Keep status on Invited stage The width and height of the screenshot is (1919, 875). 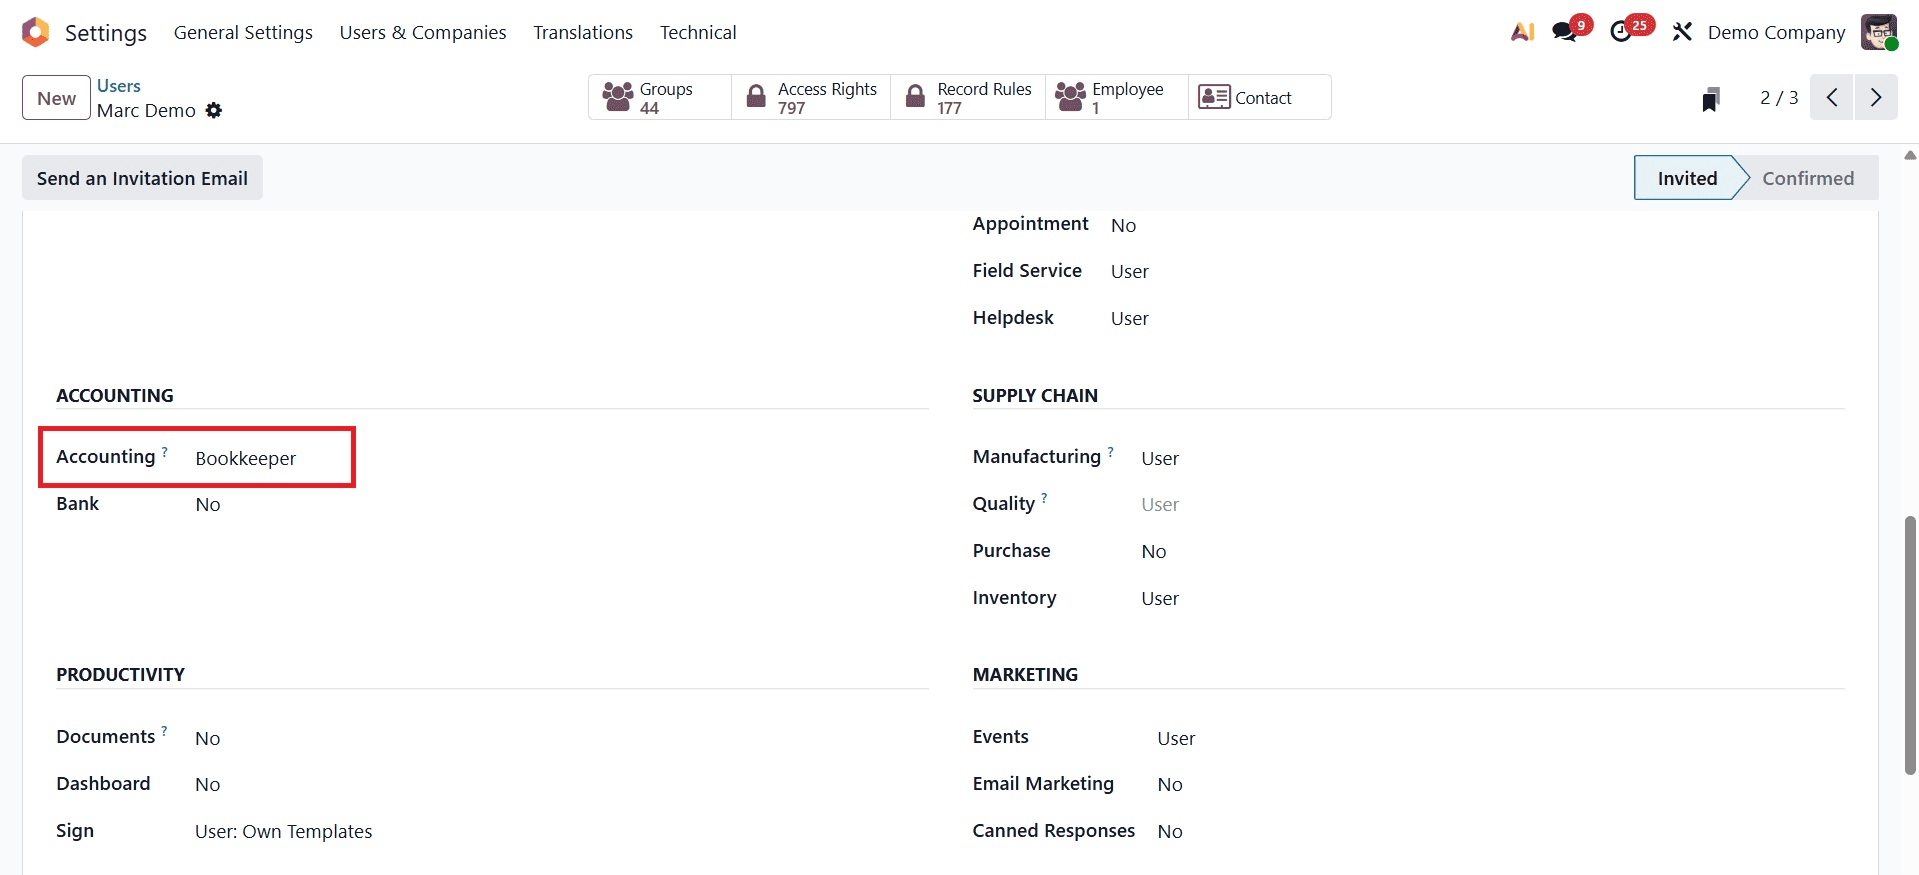tap(1687, 177)
